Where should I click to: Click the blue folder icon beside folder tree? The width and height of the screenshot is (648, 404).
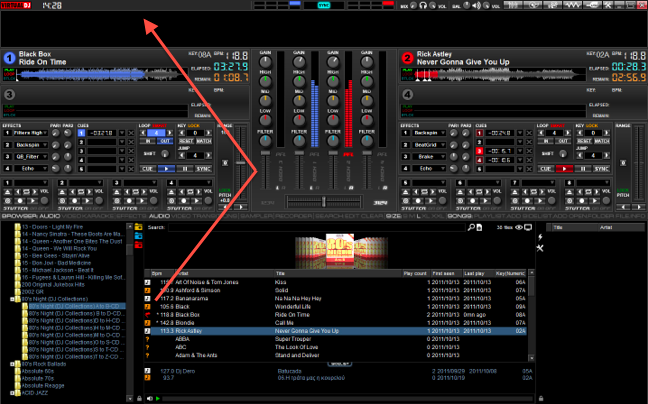point(138,236)
